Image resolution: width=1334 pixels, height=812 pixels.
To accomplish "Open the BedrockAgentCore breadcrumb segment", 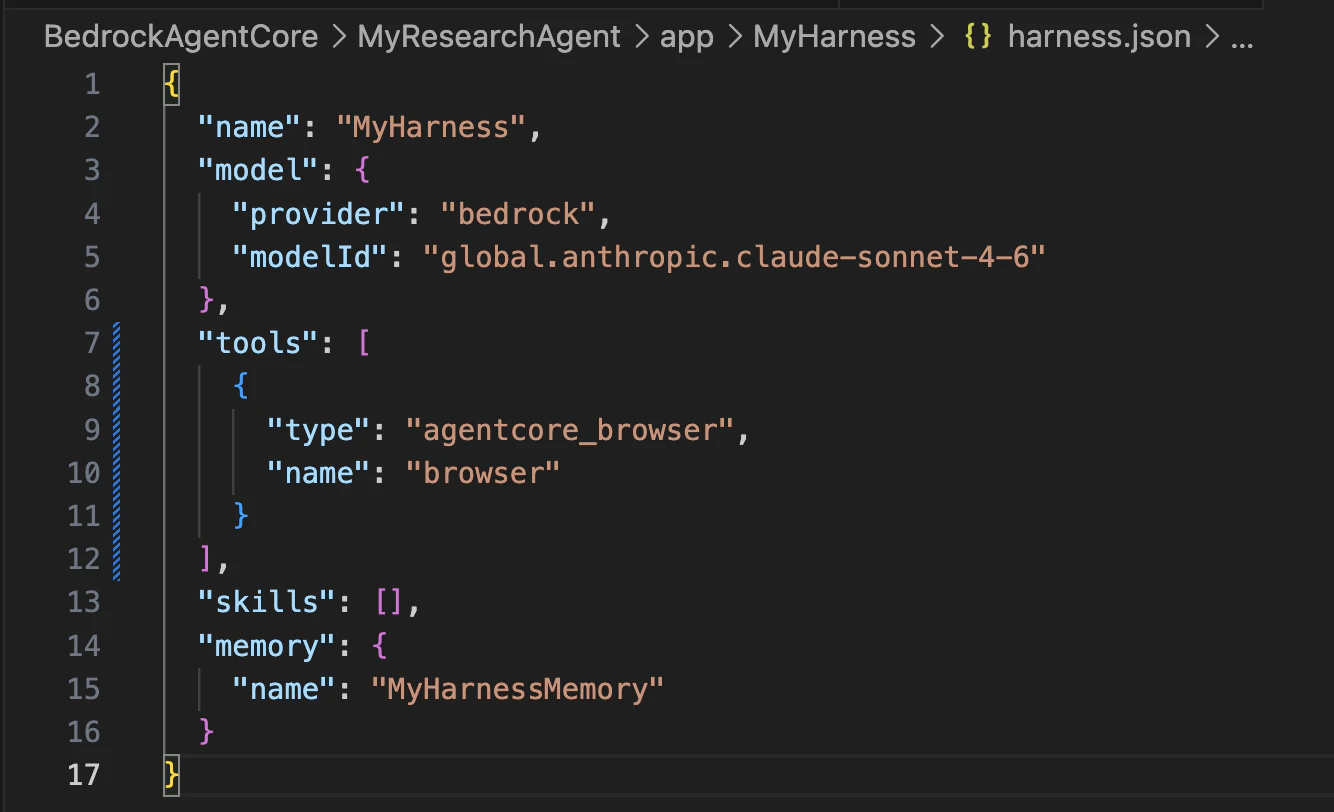I will click(x=181, y=38).
